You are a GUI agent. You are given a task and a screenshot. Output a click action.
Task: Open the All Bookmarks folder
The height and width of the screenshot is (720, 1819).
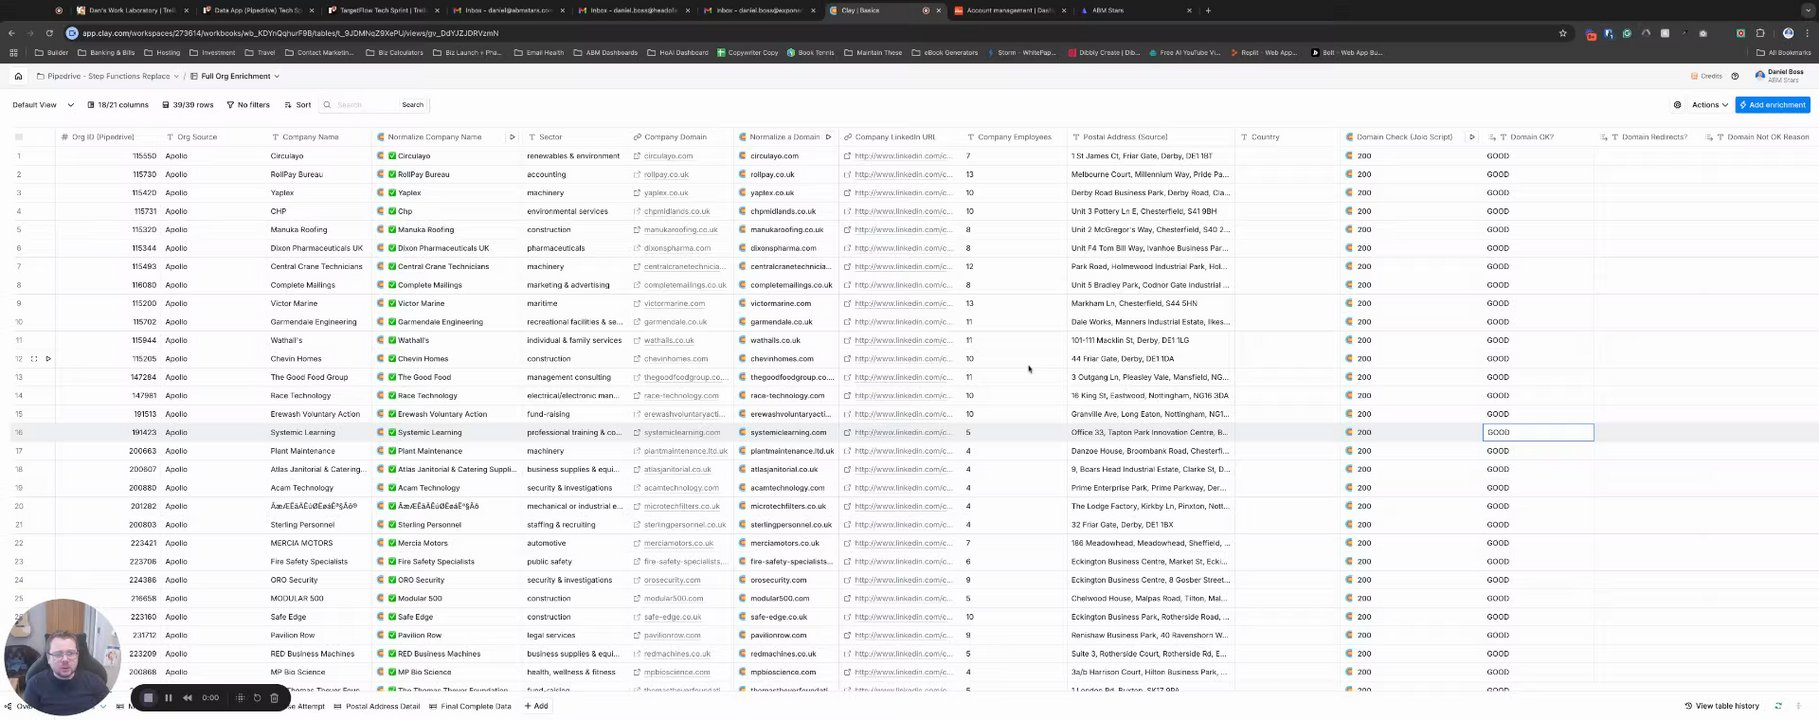tap(1783, 53)
